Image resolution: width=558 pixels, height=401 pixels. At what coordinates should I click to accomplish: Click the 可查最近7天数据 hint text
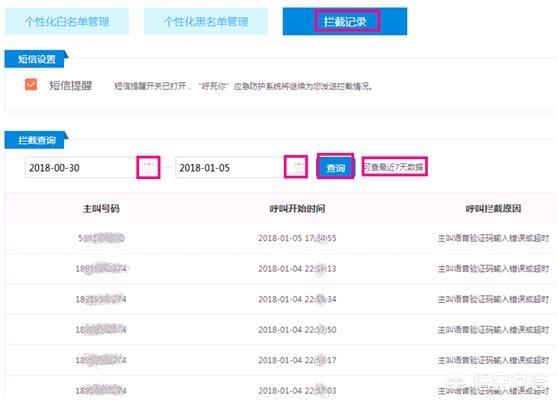[394, 167]
